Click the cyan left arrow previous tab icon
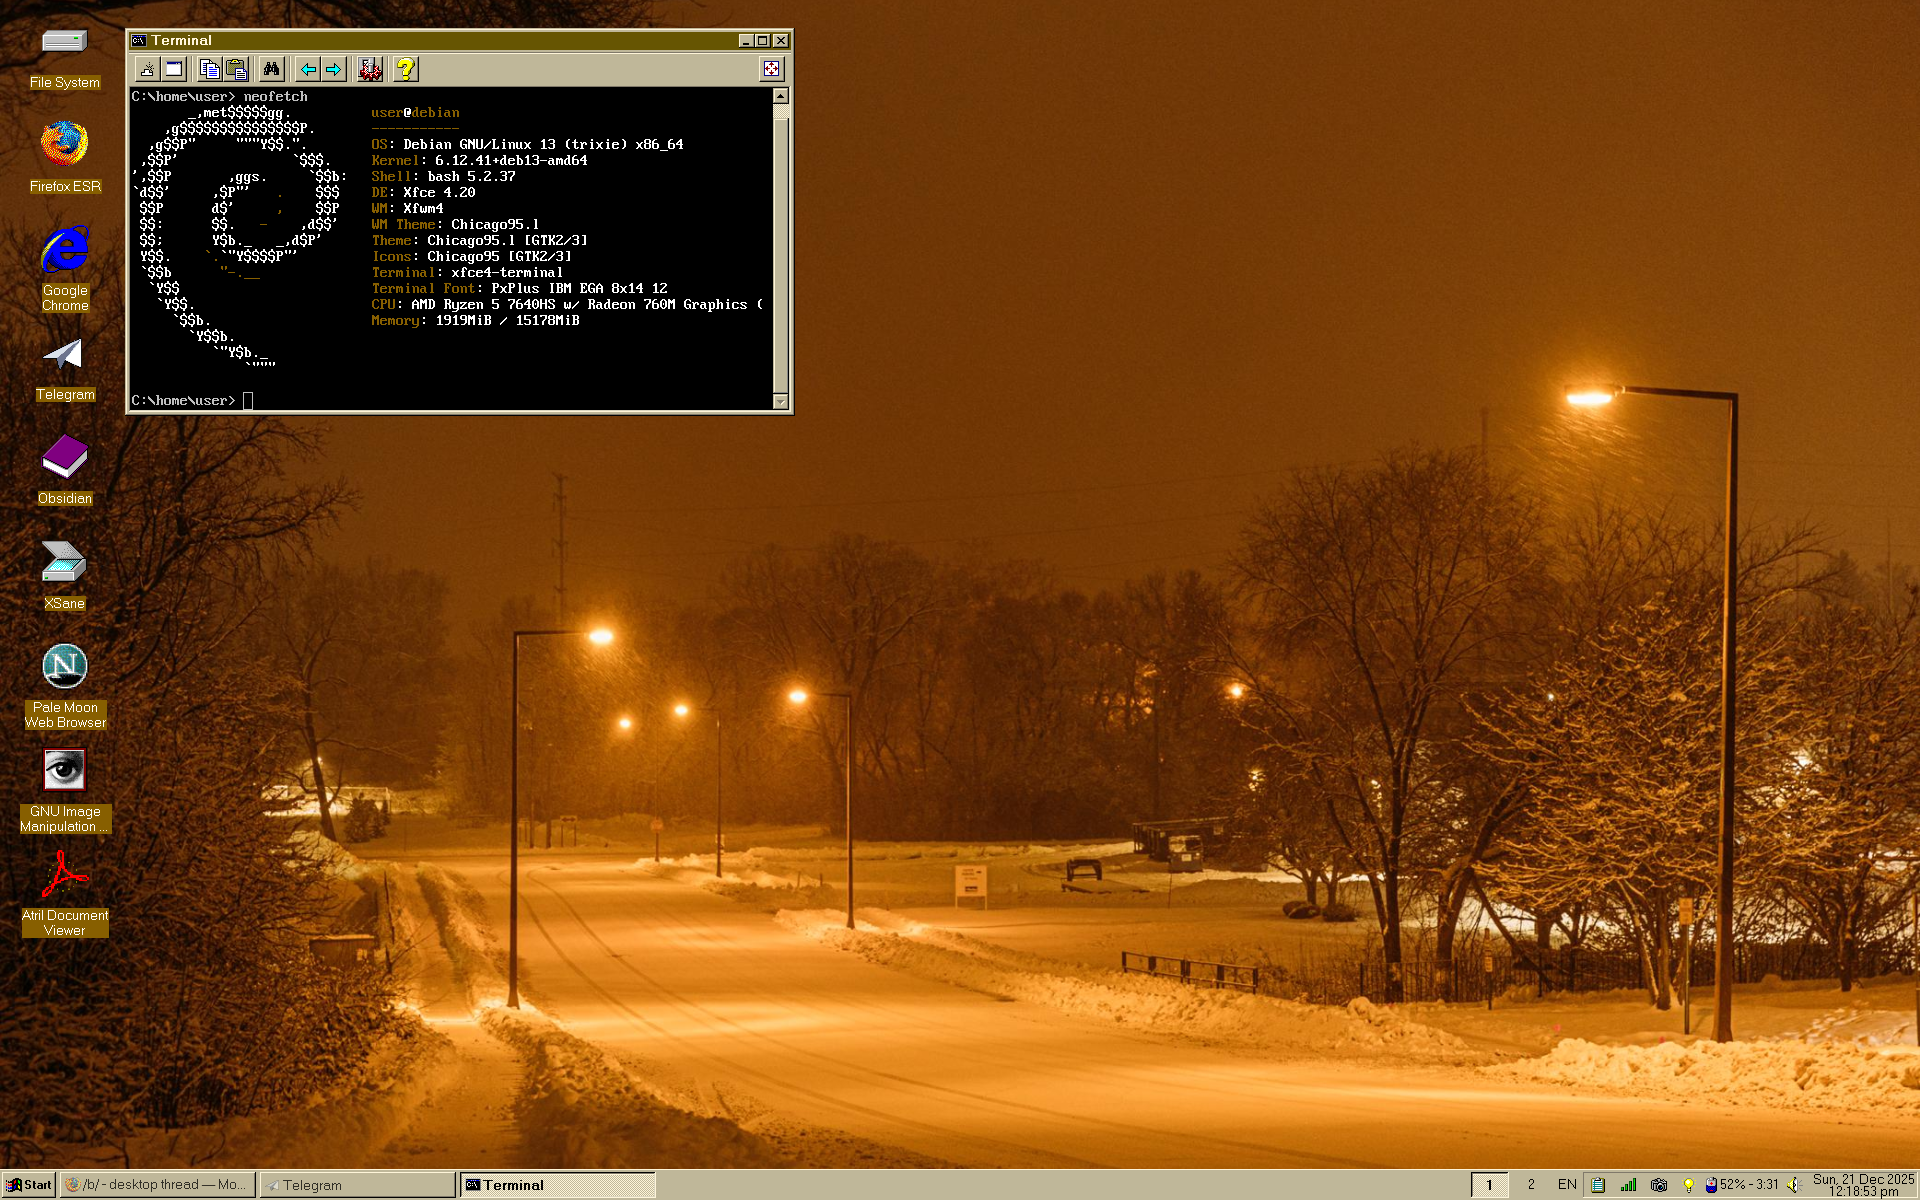The height and width of the screenshot is (1200, 1920). pyautogui.click(x=308, y=69)
